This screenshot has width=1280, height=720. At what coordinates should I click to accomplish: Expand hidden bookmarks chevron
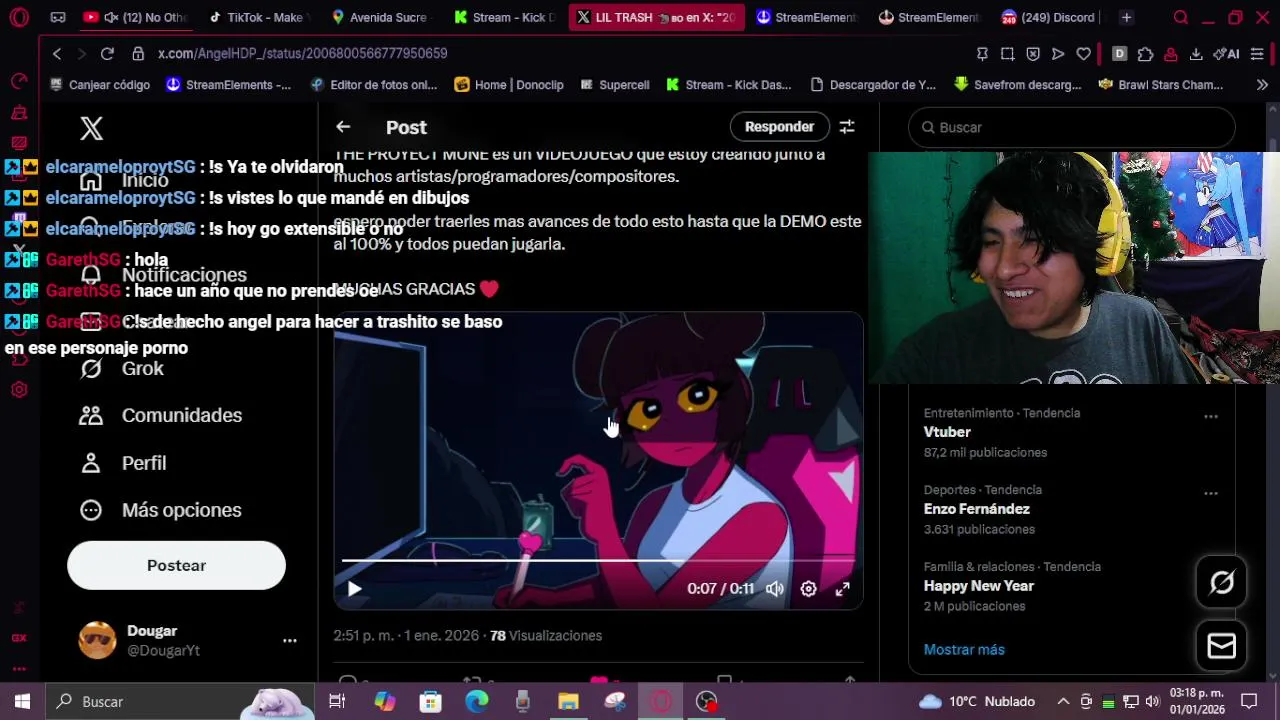click(1262, 85)
